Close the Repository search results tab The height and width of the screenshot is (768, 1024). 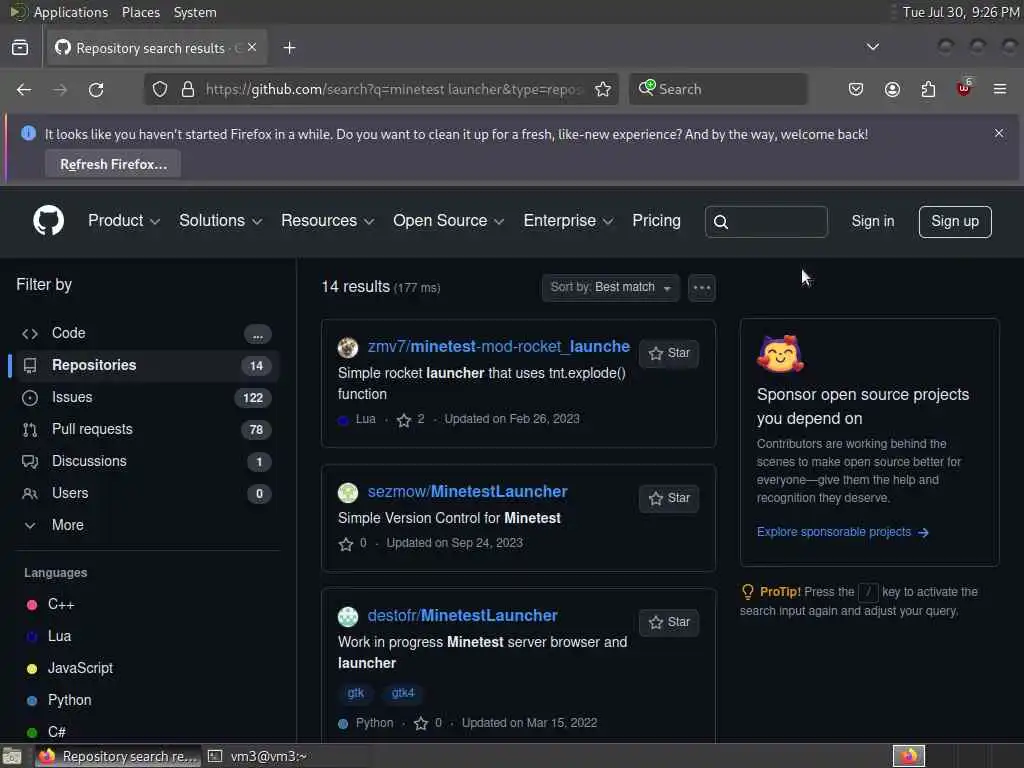[252, 47]
